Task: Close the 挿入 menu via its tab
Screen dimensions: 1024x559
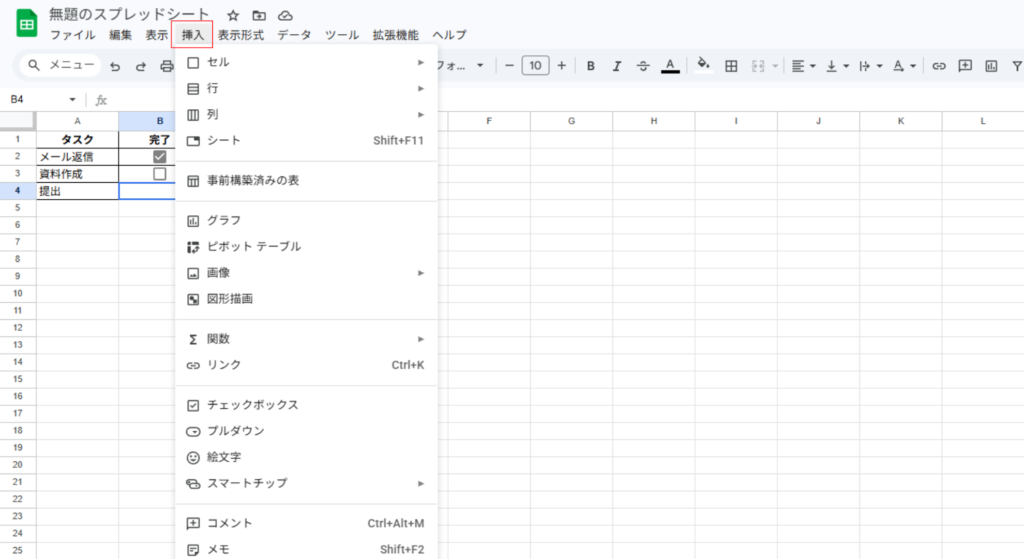Action: tap(193, 35)
